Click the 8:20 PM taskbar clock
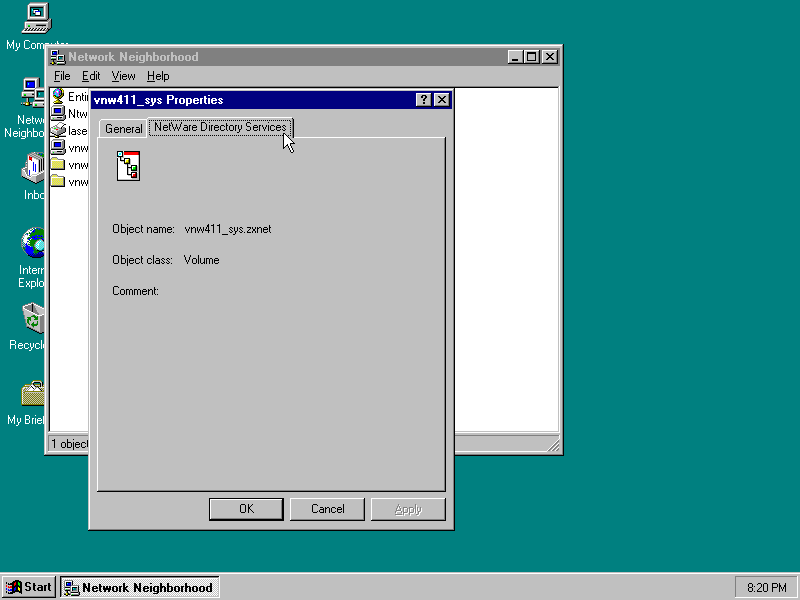800x600 pixels. 766,588
